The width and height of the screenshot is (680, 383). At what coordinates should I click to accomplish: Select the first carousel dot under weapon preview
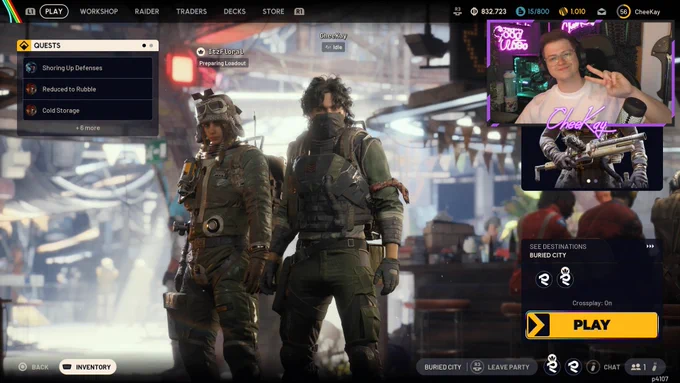point(588,181)
